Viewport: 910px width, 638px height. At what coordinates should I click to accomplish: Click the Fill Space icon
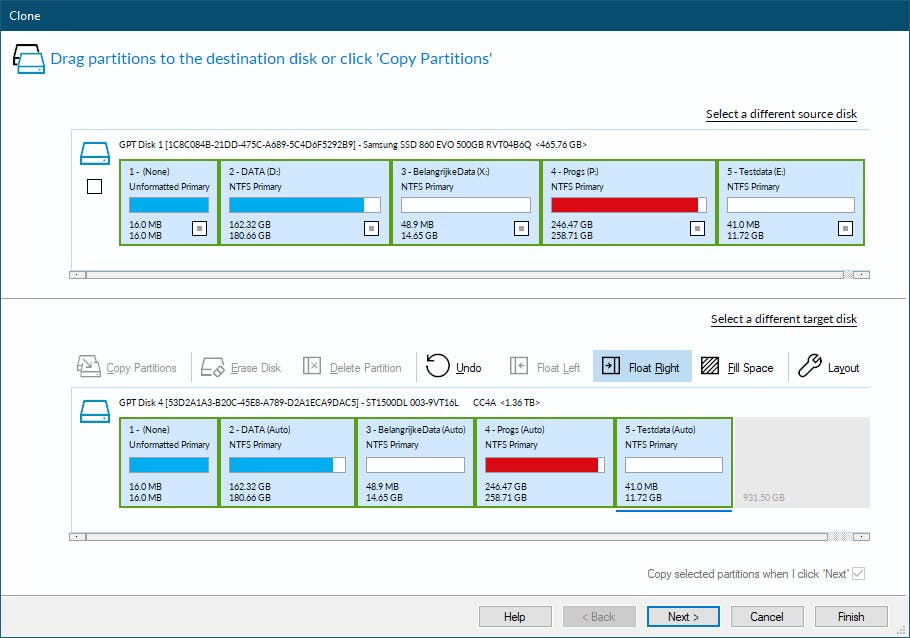click(710, 367)
